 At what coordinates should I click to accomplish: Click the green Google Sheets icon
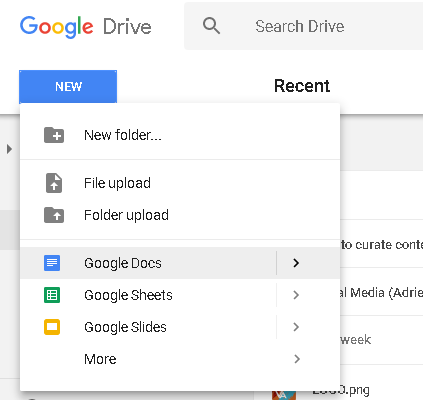point(52,295)
